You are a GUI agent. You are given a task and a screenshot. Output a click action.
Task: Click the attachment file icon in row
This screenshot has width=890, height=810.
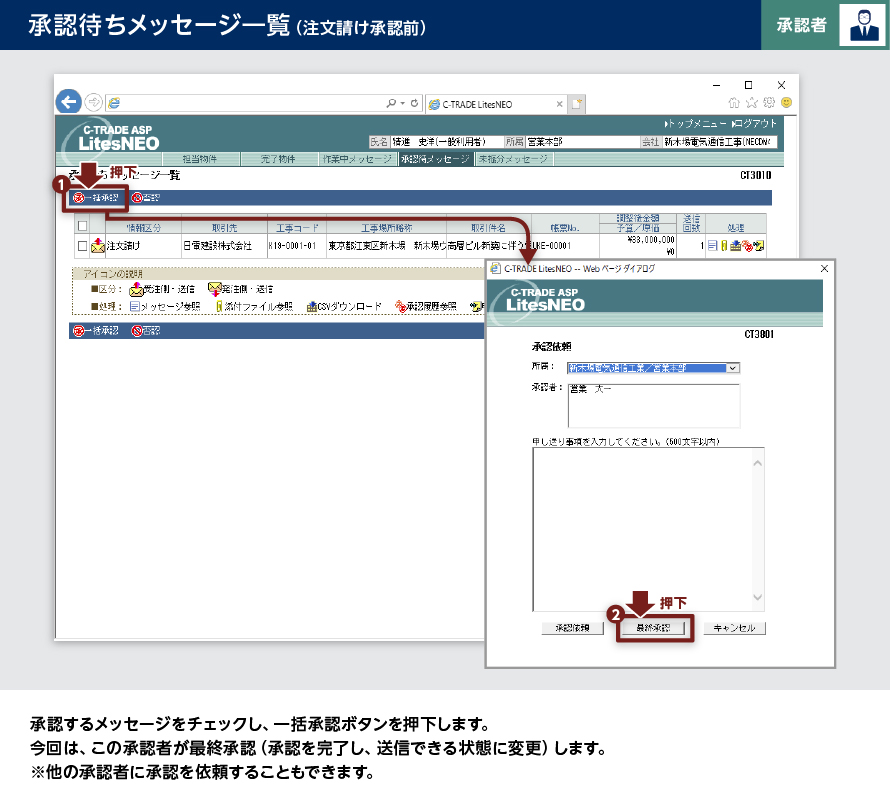722,245
